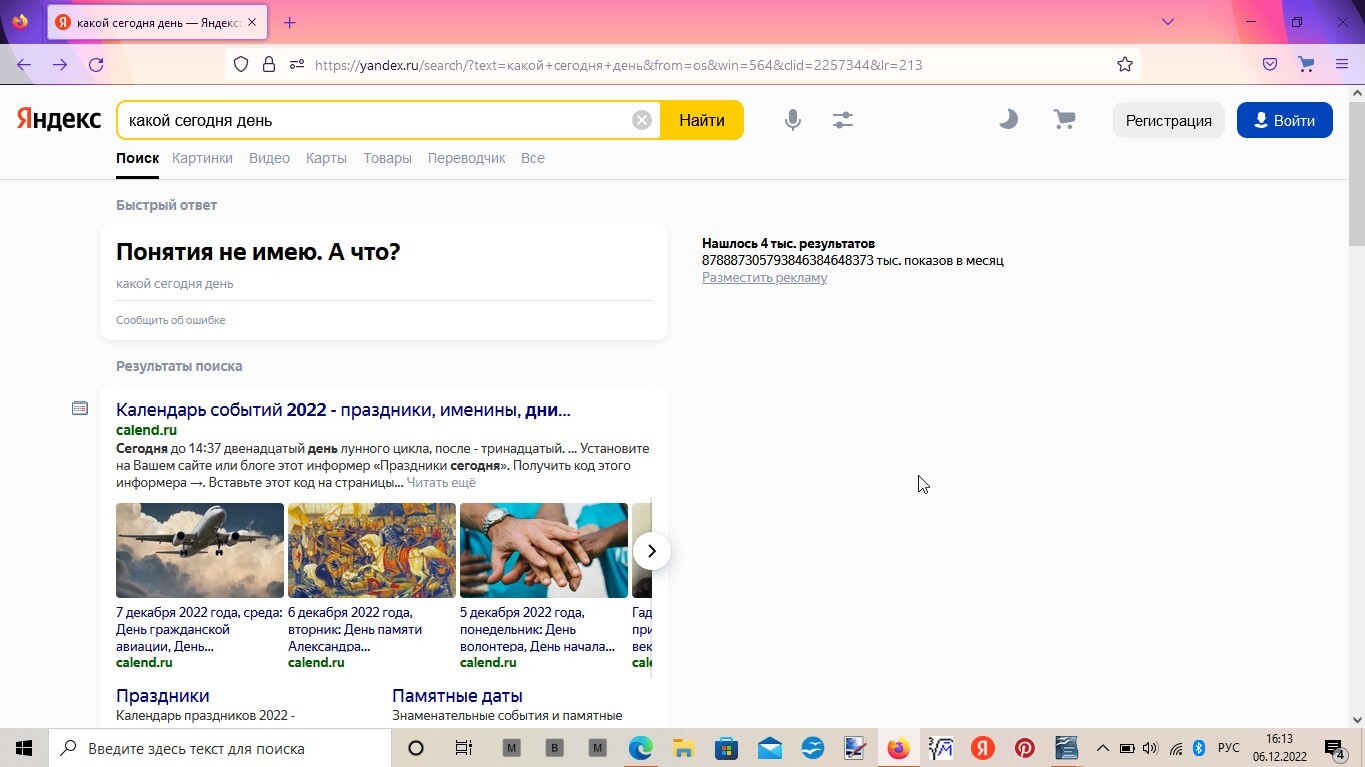Open Task View on the taskbar
The height and width of the screenshot is (767, 1365).
(463, 748)
